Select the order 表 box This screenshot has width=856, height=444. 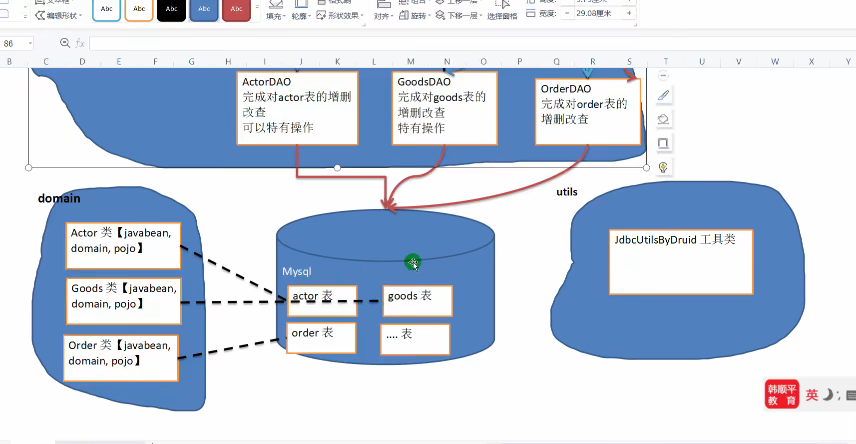[321, 338]
